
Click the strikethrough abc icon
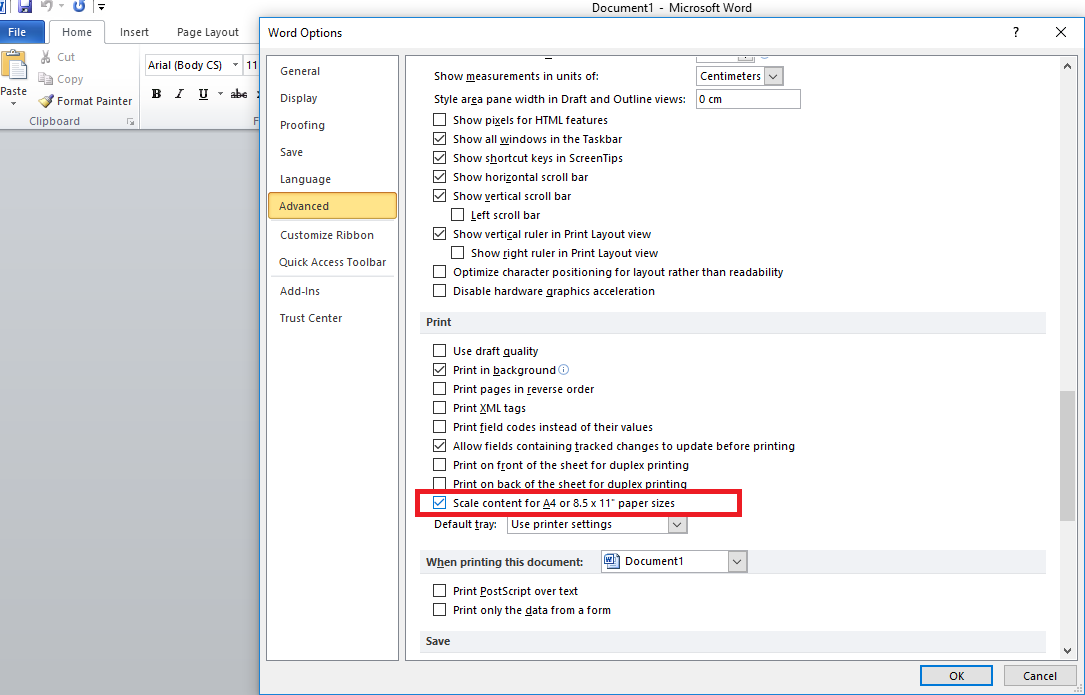click(238, 94)
